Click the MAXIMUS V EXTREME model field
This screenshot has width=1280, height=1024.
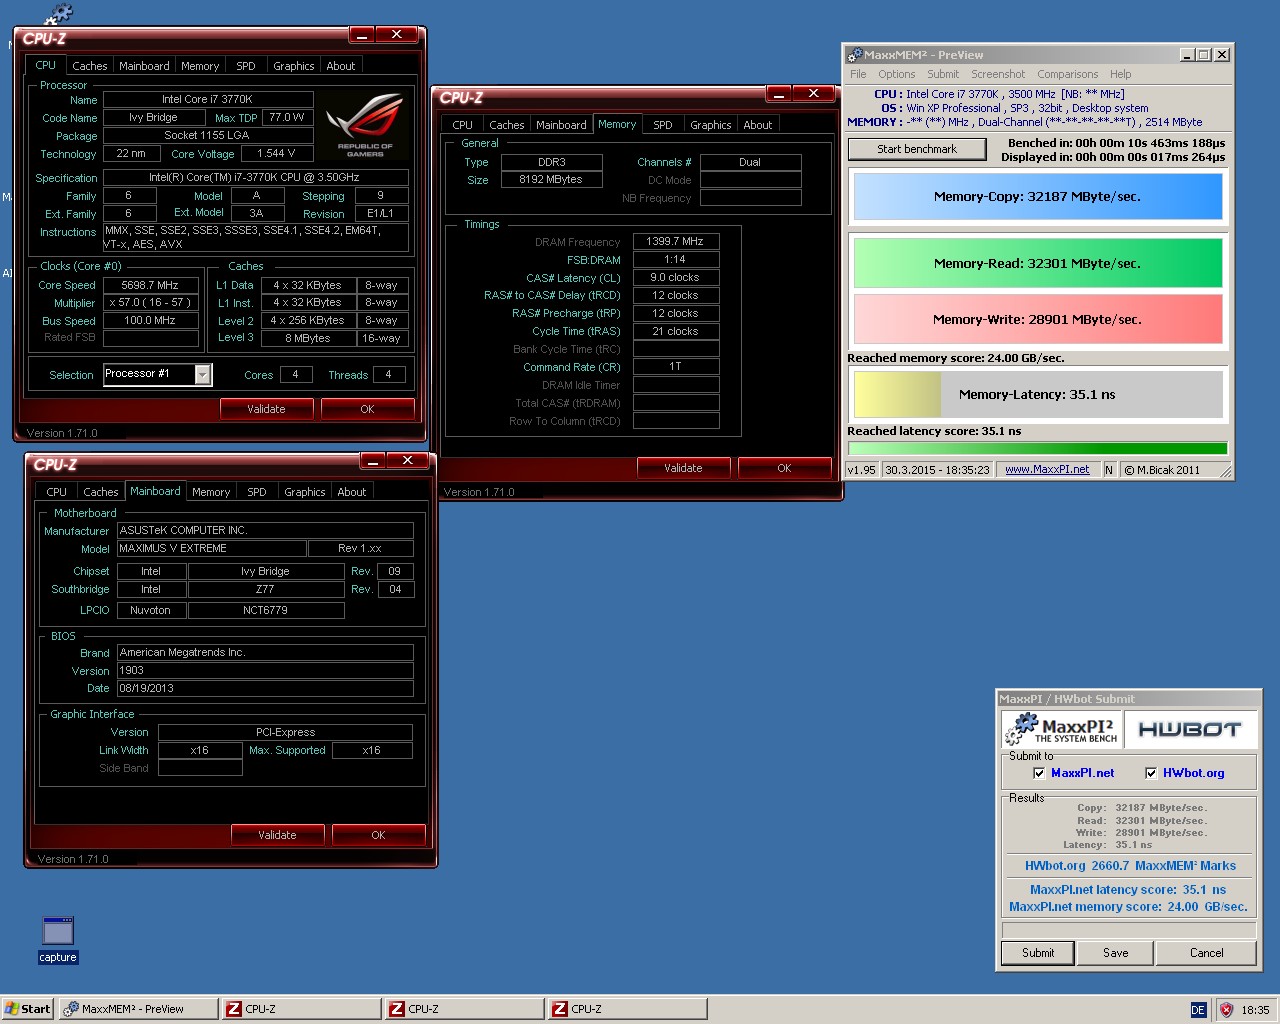tap(211, 548)
